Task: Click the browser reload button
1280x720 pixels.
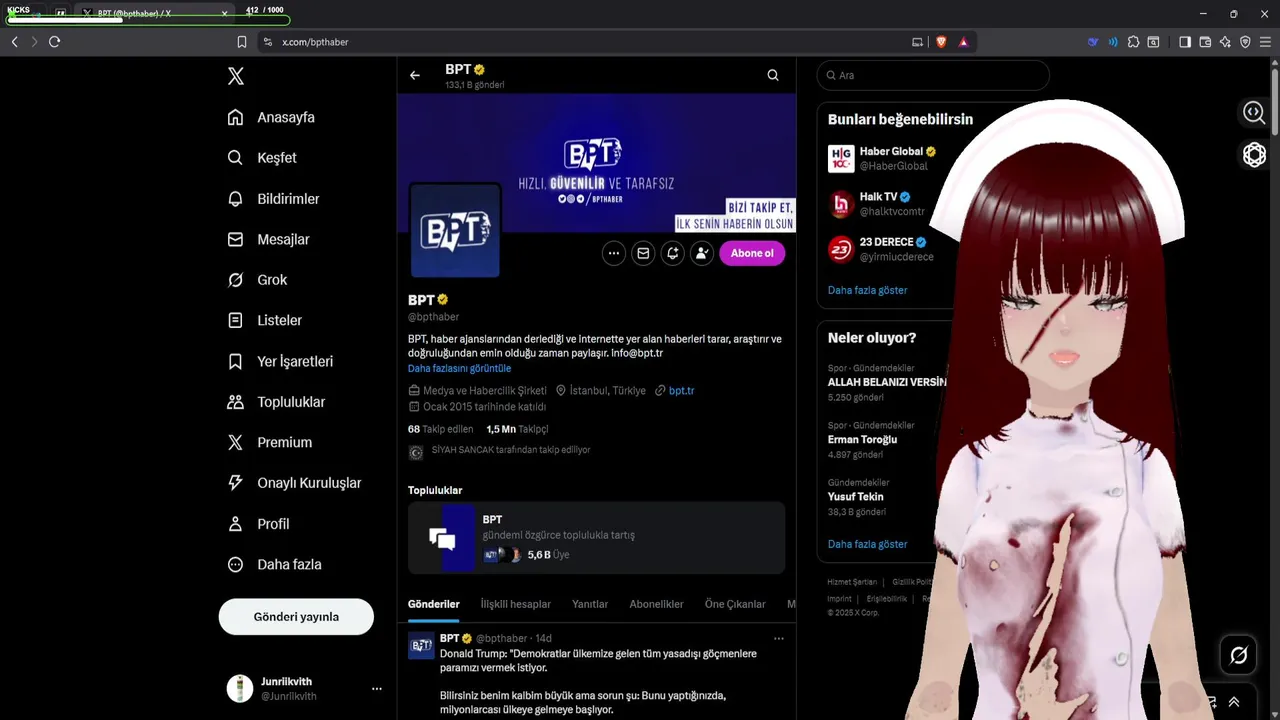Action: [54, 42]
